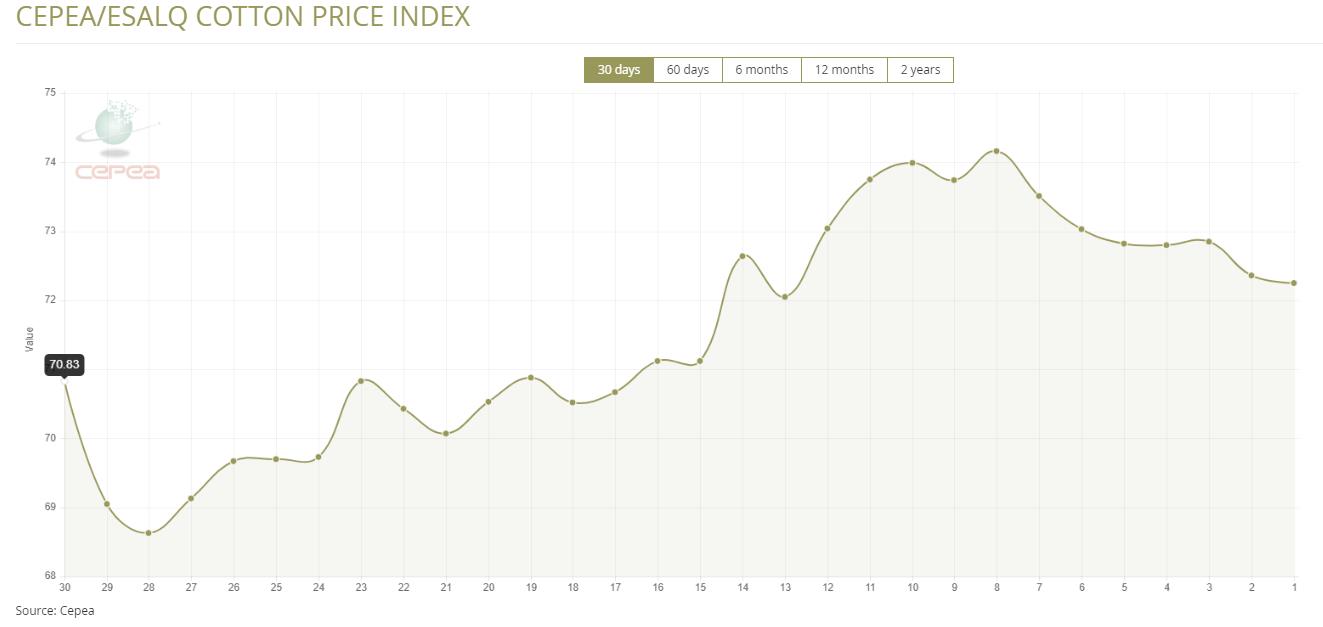
Task: Click the data point at day 23
Action: tap(361, 381)
